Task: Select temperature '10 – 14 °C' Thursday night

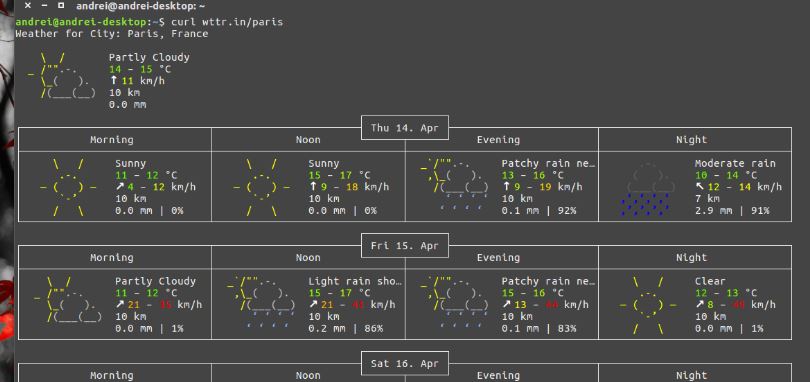Action: tap(726, 175)
